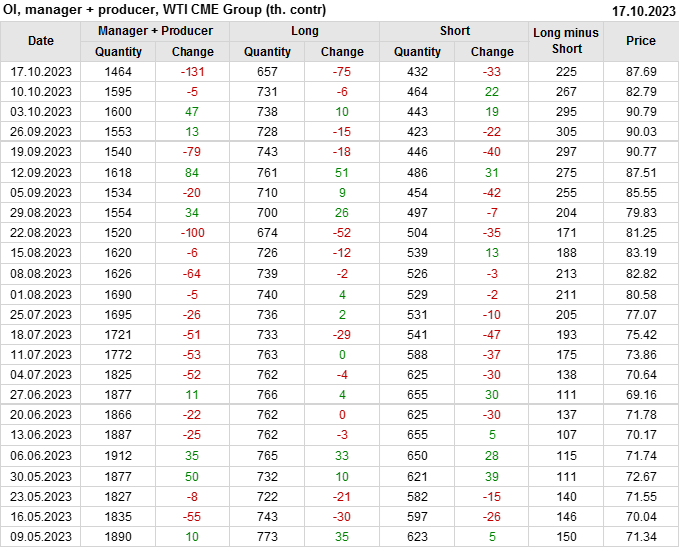Select the table title mentioning WTI CME Group
This screenshot has width=680, height=548.
point(164,10)
